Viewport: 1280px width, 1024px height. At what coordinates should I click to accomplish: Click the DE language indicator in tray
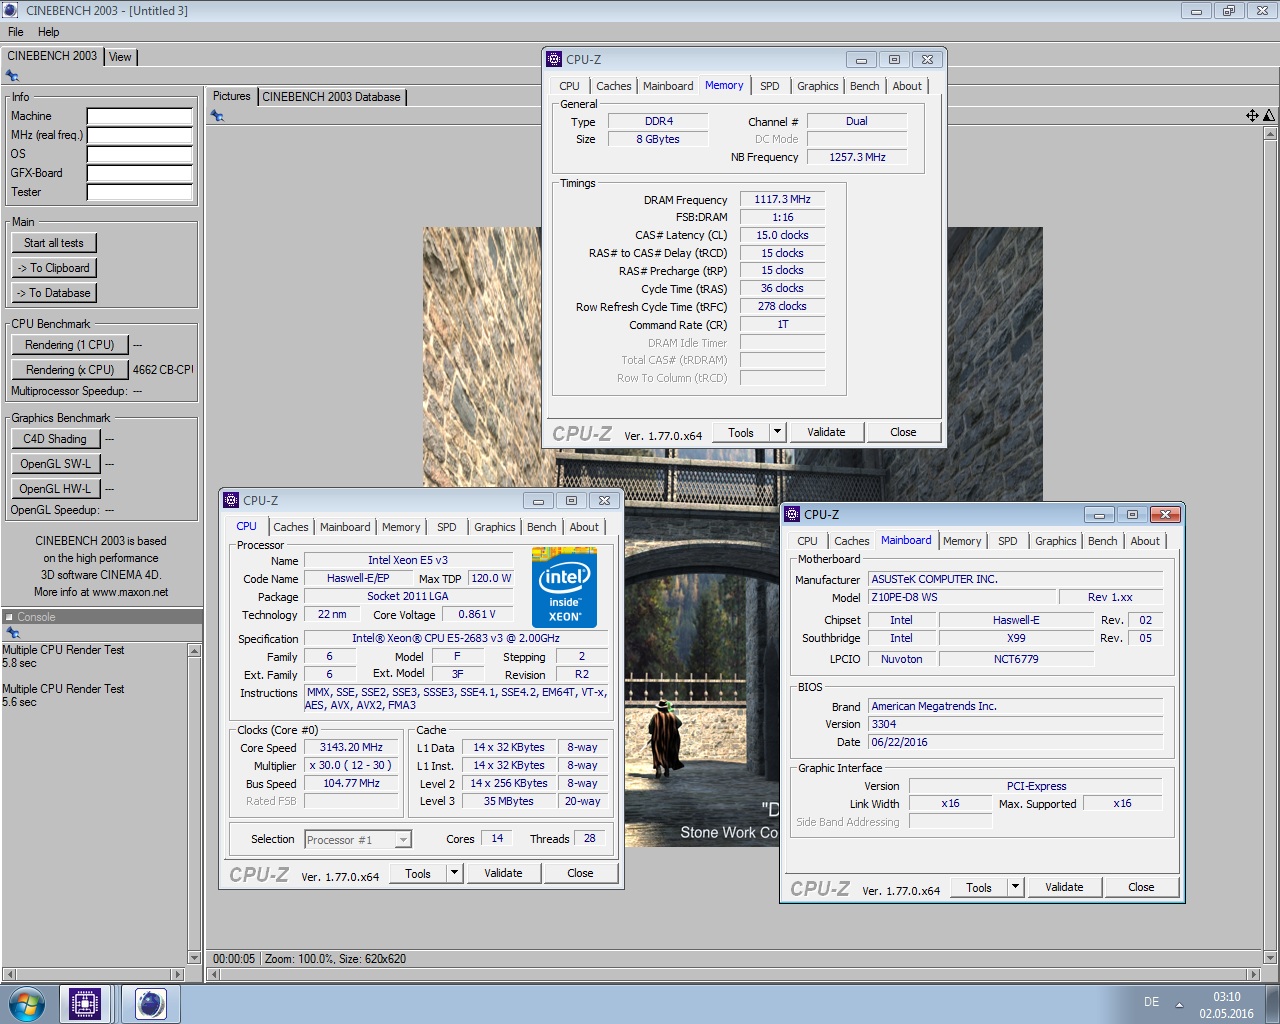point(1151,1002)
